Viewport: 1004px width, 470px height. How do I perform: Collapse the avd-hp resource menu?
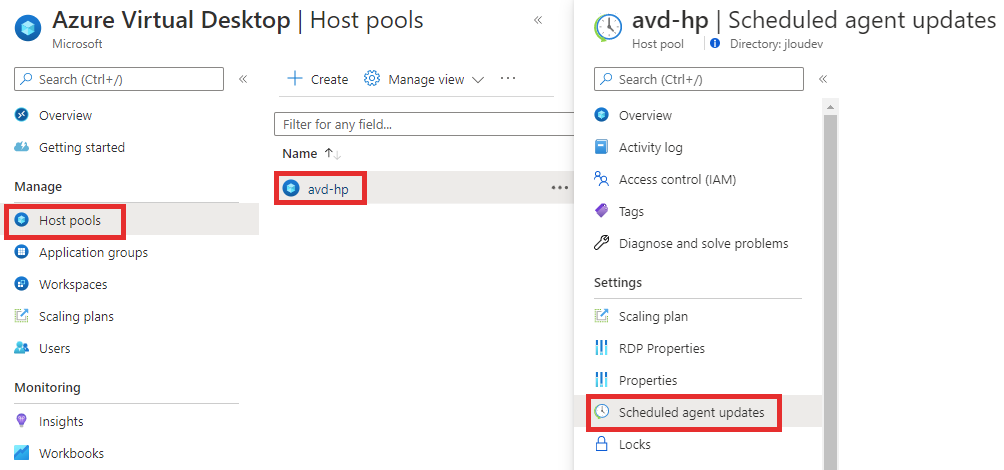coord(823,79)
